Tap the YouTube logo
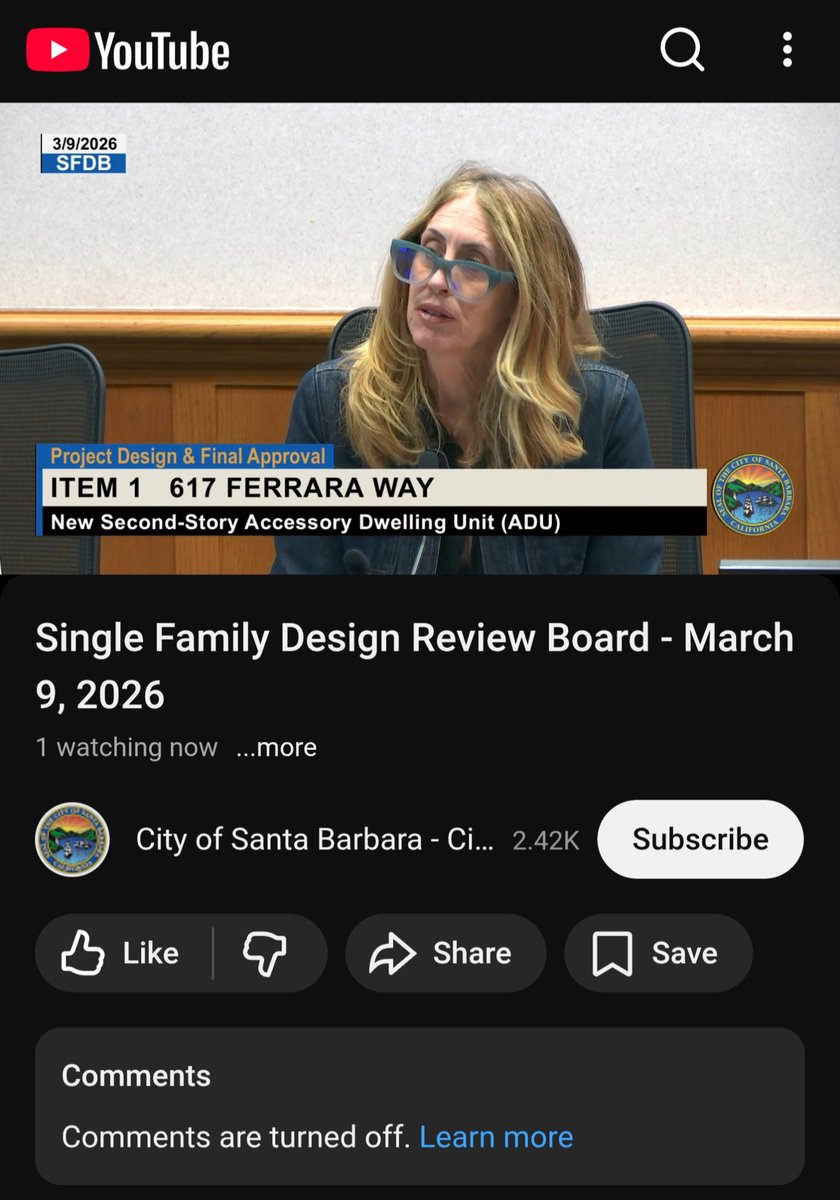Screen dimensions: 840x1200 tap(128, 50)
